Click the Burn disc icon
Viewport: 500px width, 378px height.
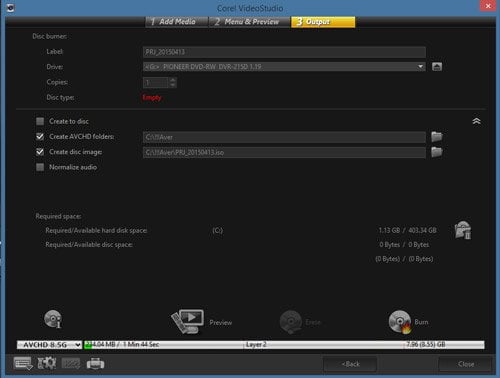(x=400, y=322)
